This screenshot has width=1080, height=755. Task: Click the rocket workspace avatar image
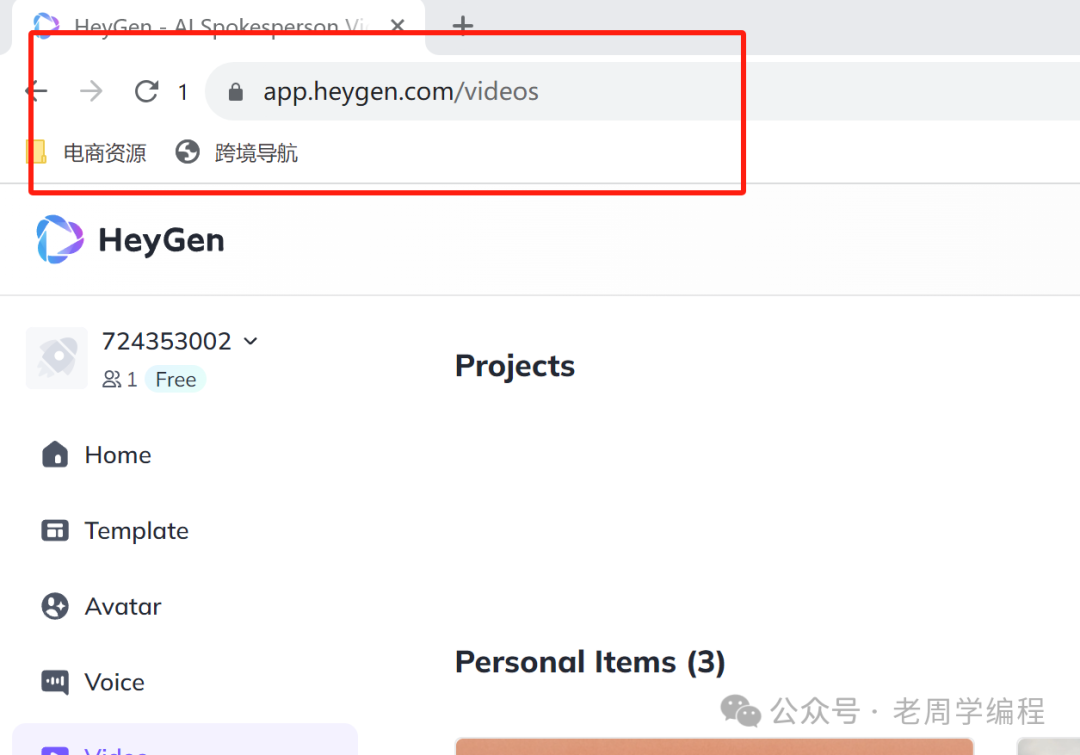(56, 358)
